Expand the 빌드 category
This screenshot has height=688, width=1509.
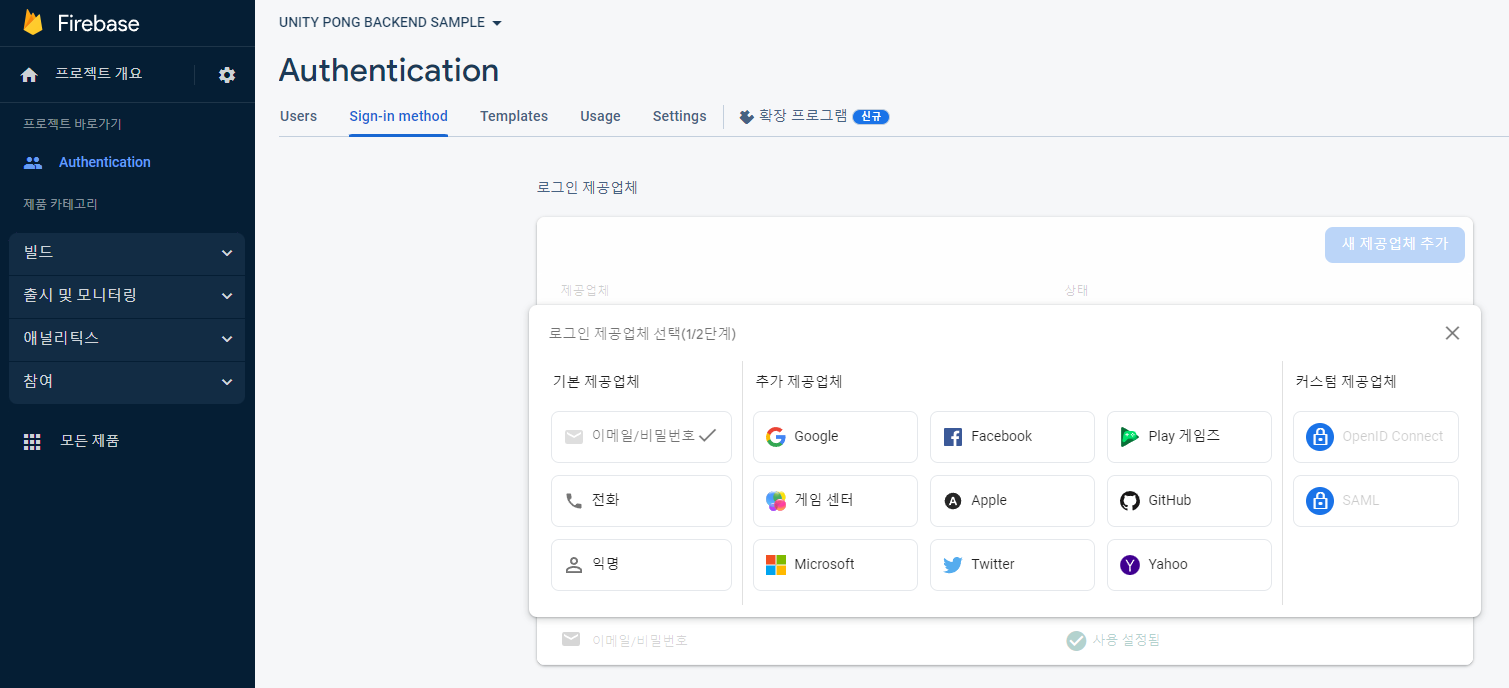pyautogui.click(x=127, y=254)
